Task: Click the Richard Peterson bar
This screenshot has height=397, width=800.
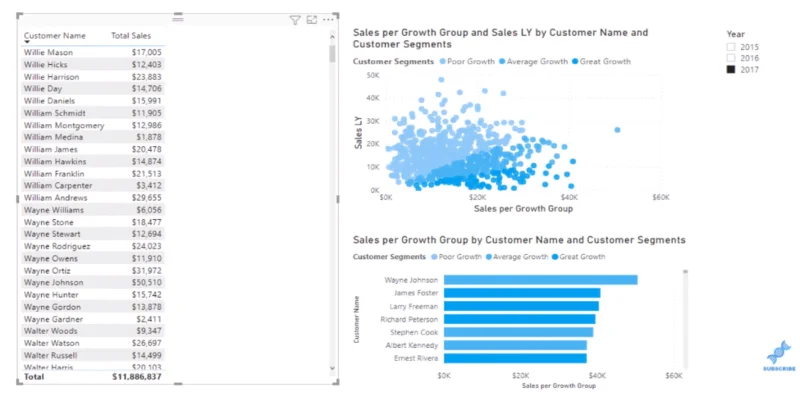Action: click(x=519, y=319)
